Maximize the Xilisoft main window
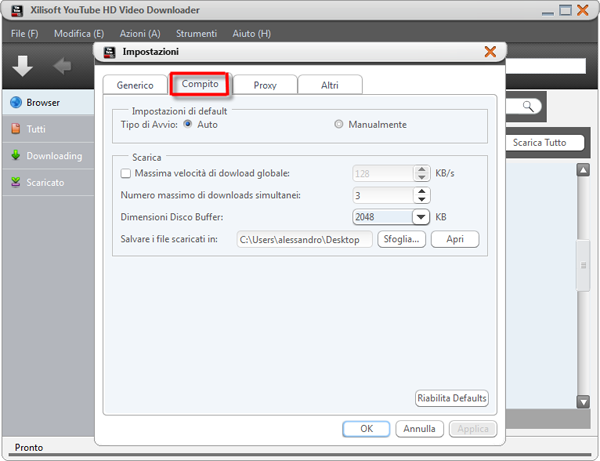The height and width of the screenshot is (461, 600). click(x=565, y=10)
